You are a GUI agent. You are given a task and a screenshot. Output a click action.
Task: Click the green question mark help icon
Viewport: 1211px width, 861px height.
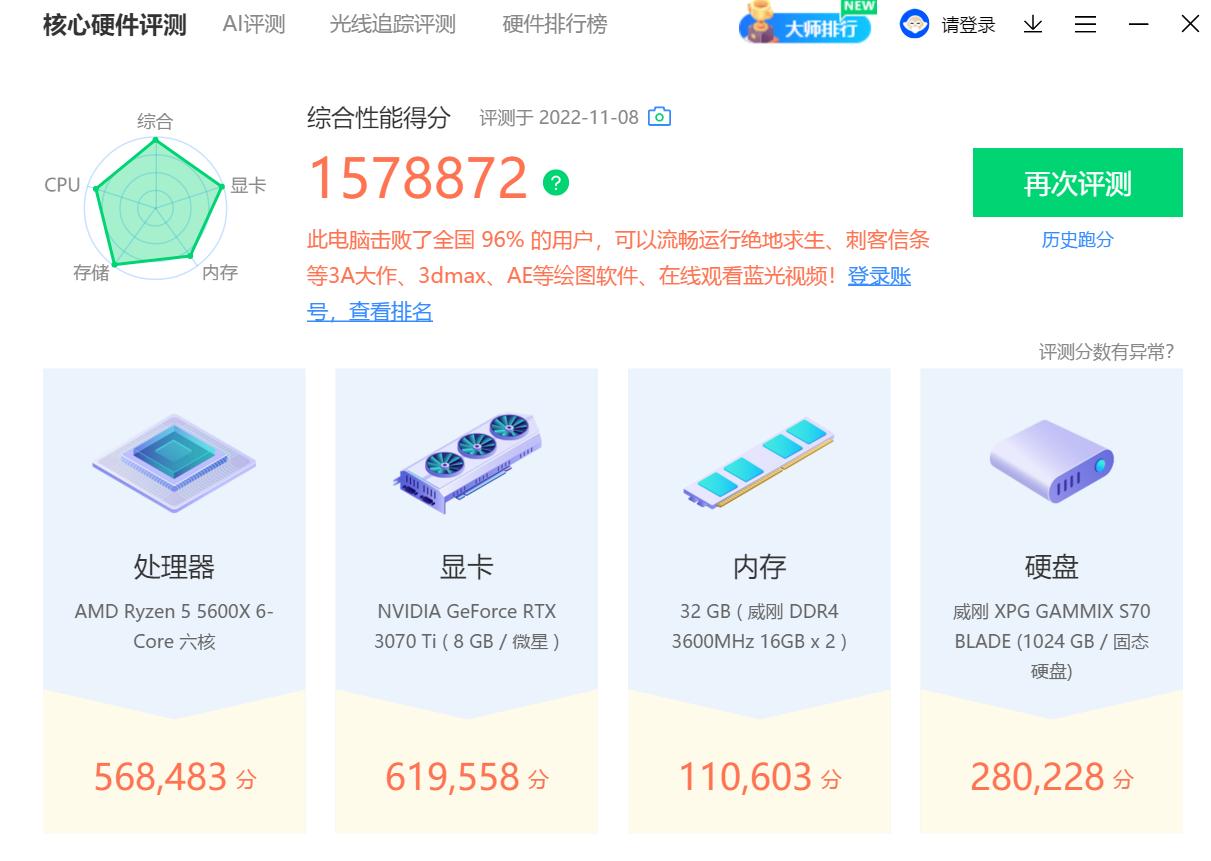click(x=556, y=183)
